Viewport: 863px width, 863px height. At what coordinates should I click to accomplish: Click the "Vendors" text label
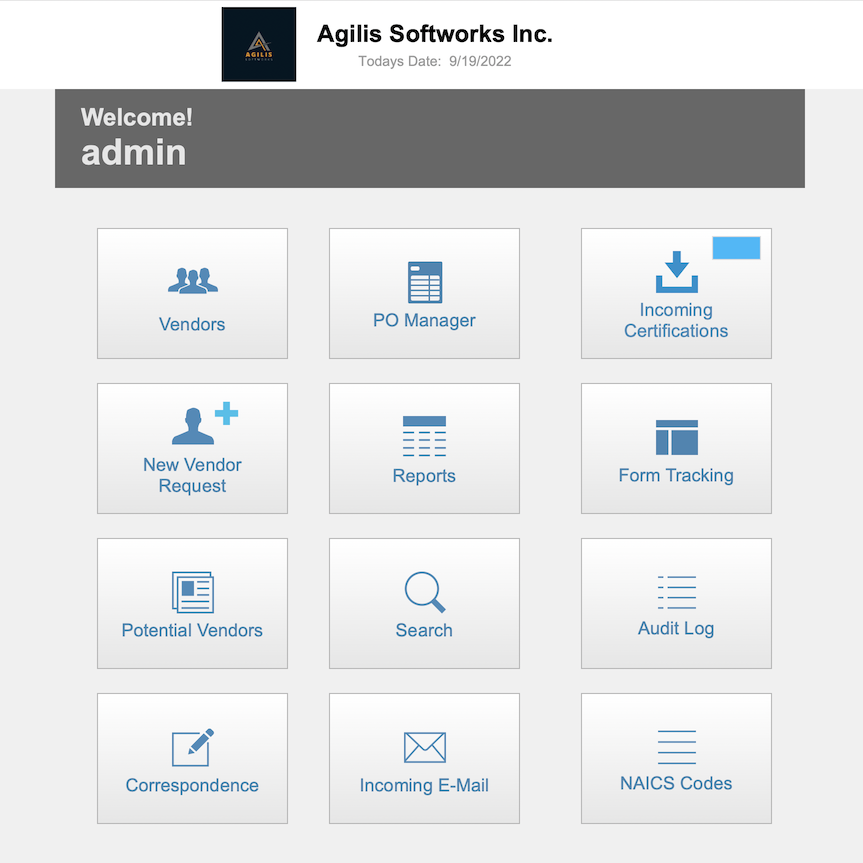pyautogui.click(x=192, y=324)
